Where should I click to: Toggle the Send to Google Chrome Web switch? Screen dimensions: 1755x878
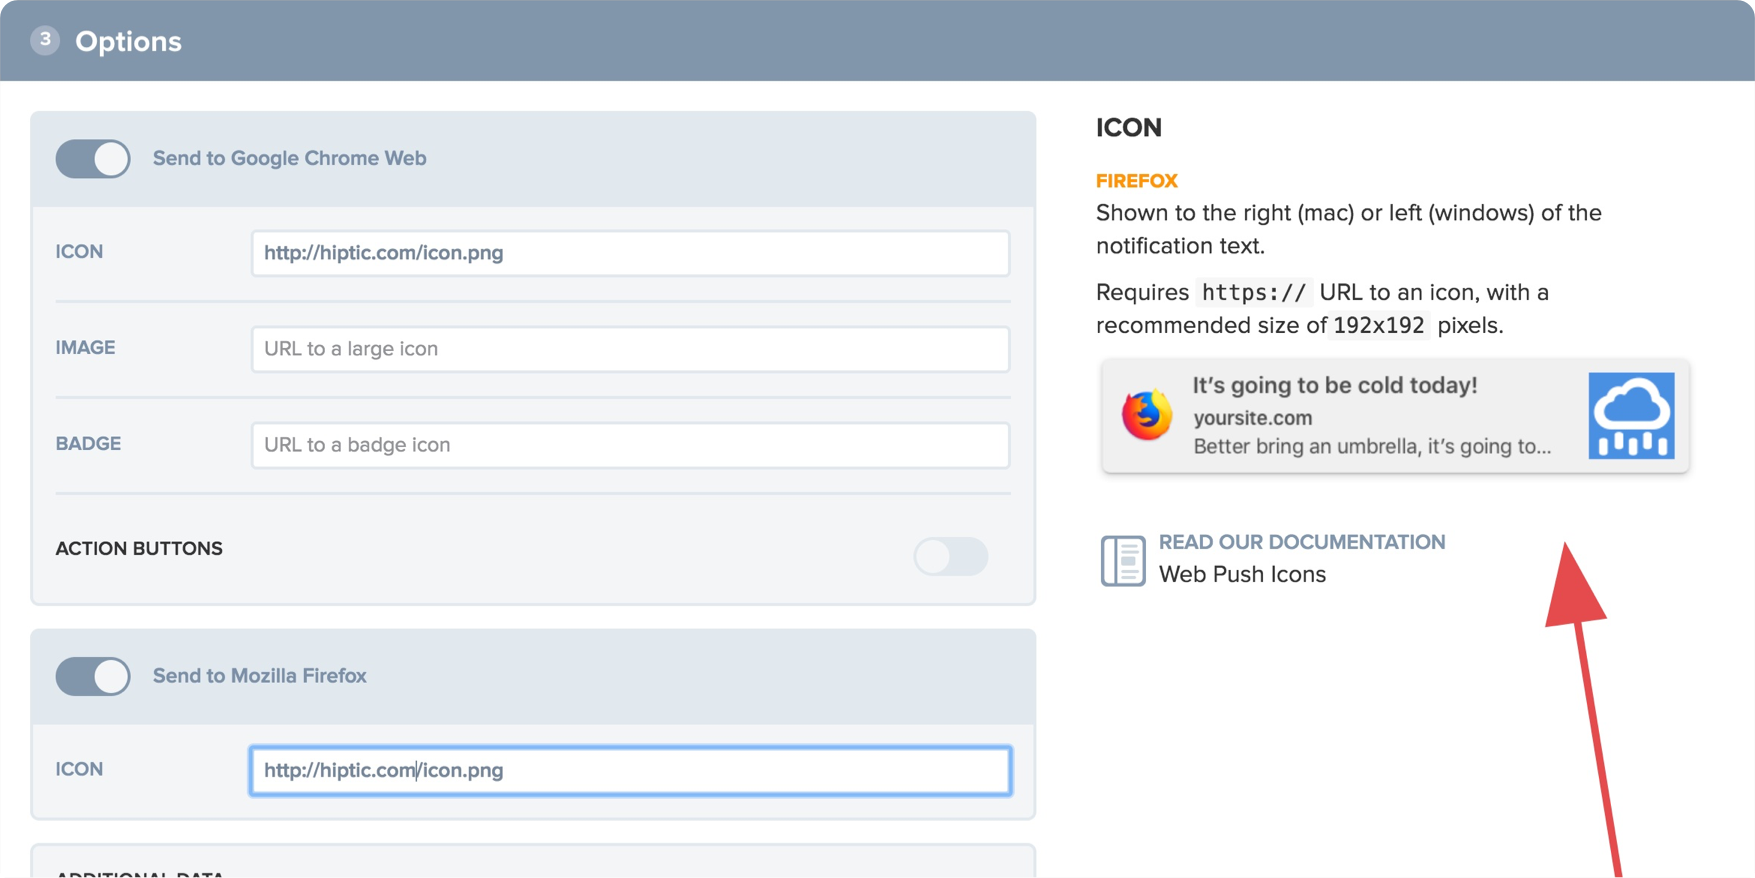click(x=93, y=159)
